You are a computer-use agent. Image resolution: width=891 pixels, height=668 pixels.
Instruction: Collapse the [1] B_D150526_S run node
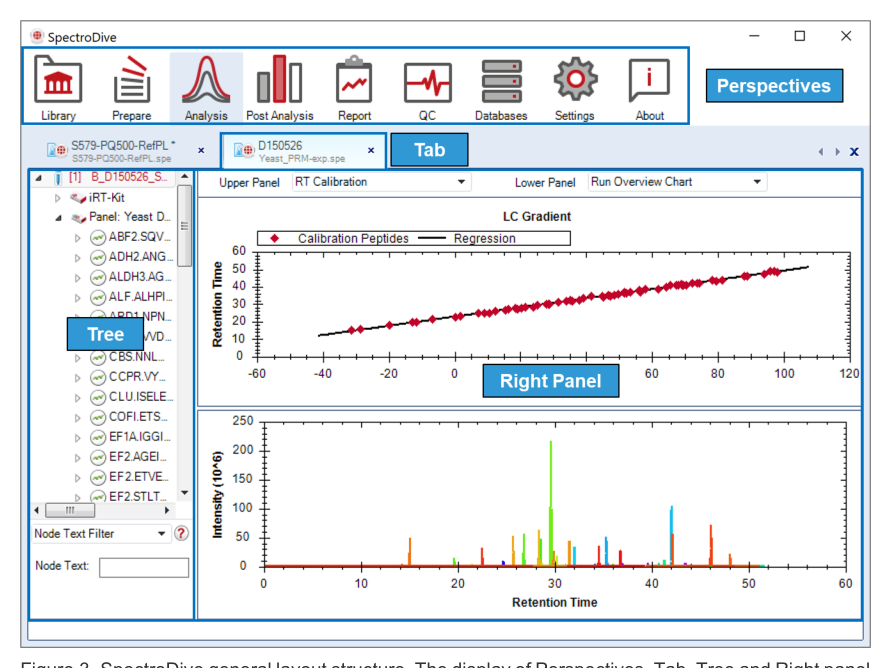coord(38,178)
